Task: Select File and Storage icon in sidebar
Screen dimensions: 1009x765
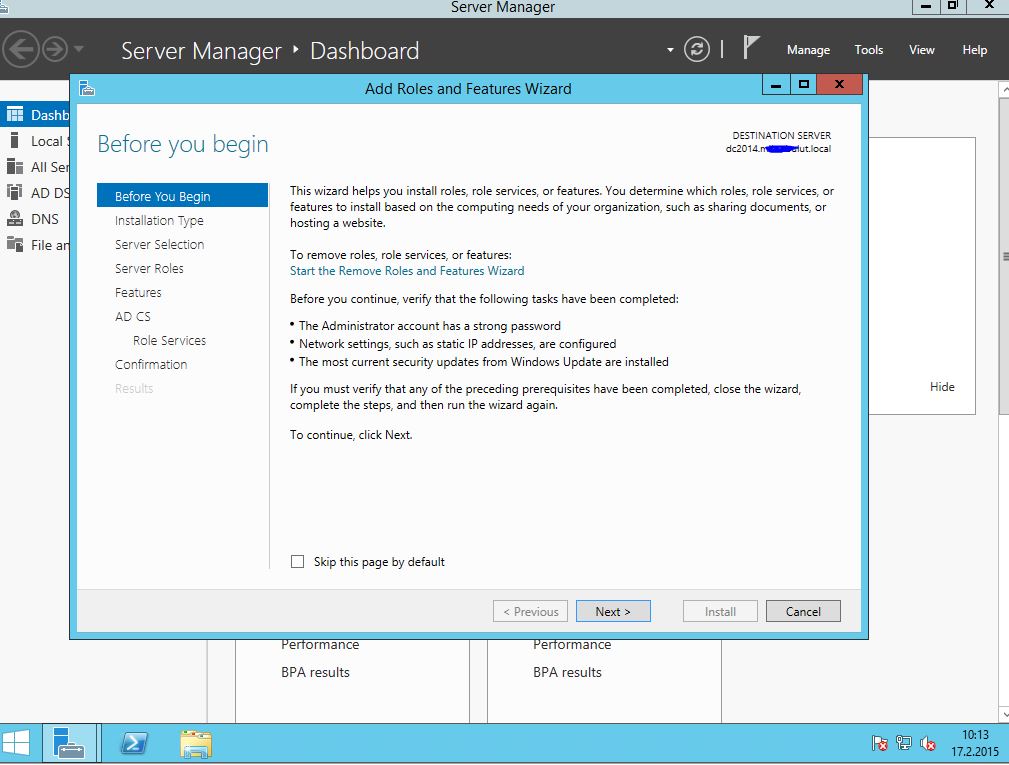Action: [15, 244]
